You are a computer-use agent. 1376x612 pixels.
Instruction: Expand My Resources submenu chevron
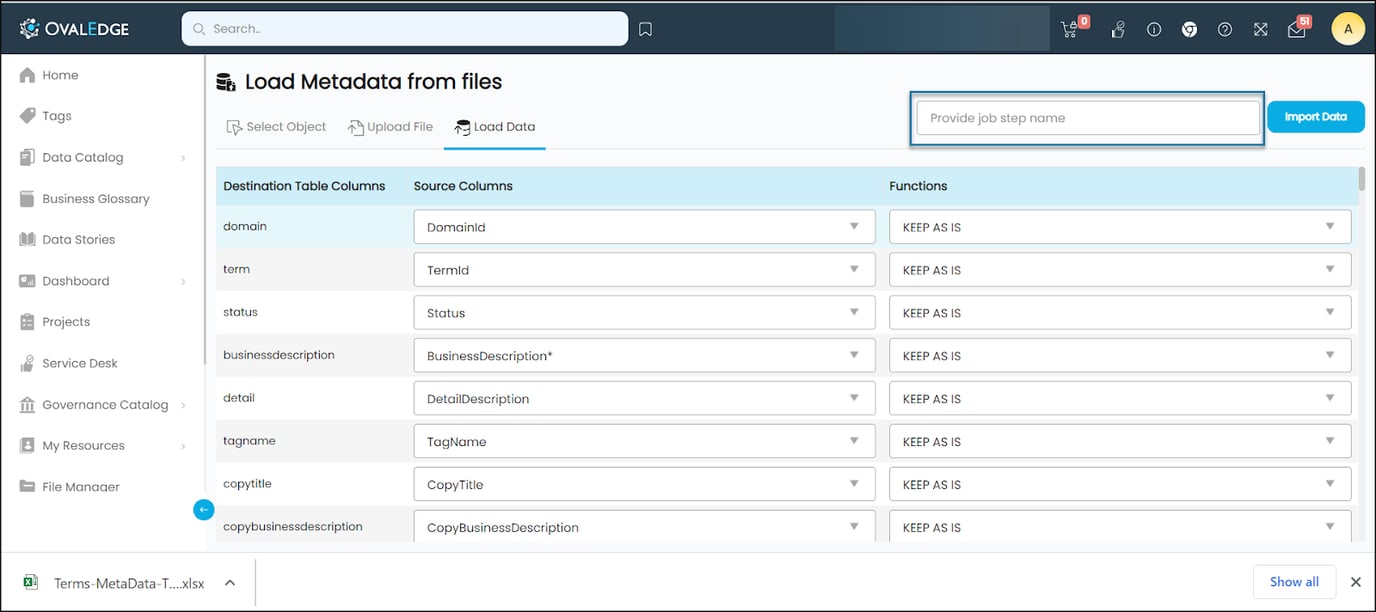183,447
